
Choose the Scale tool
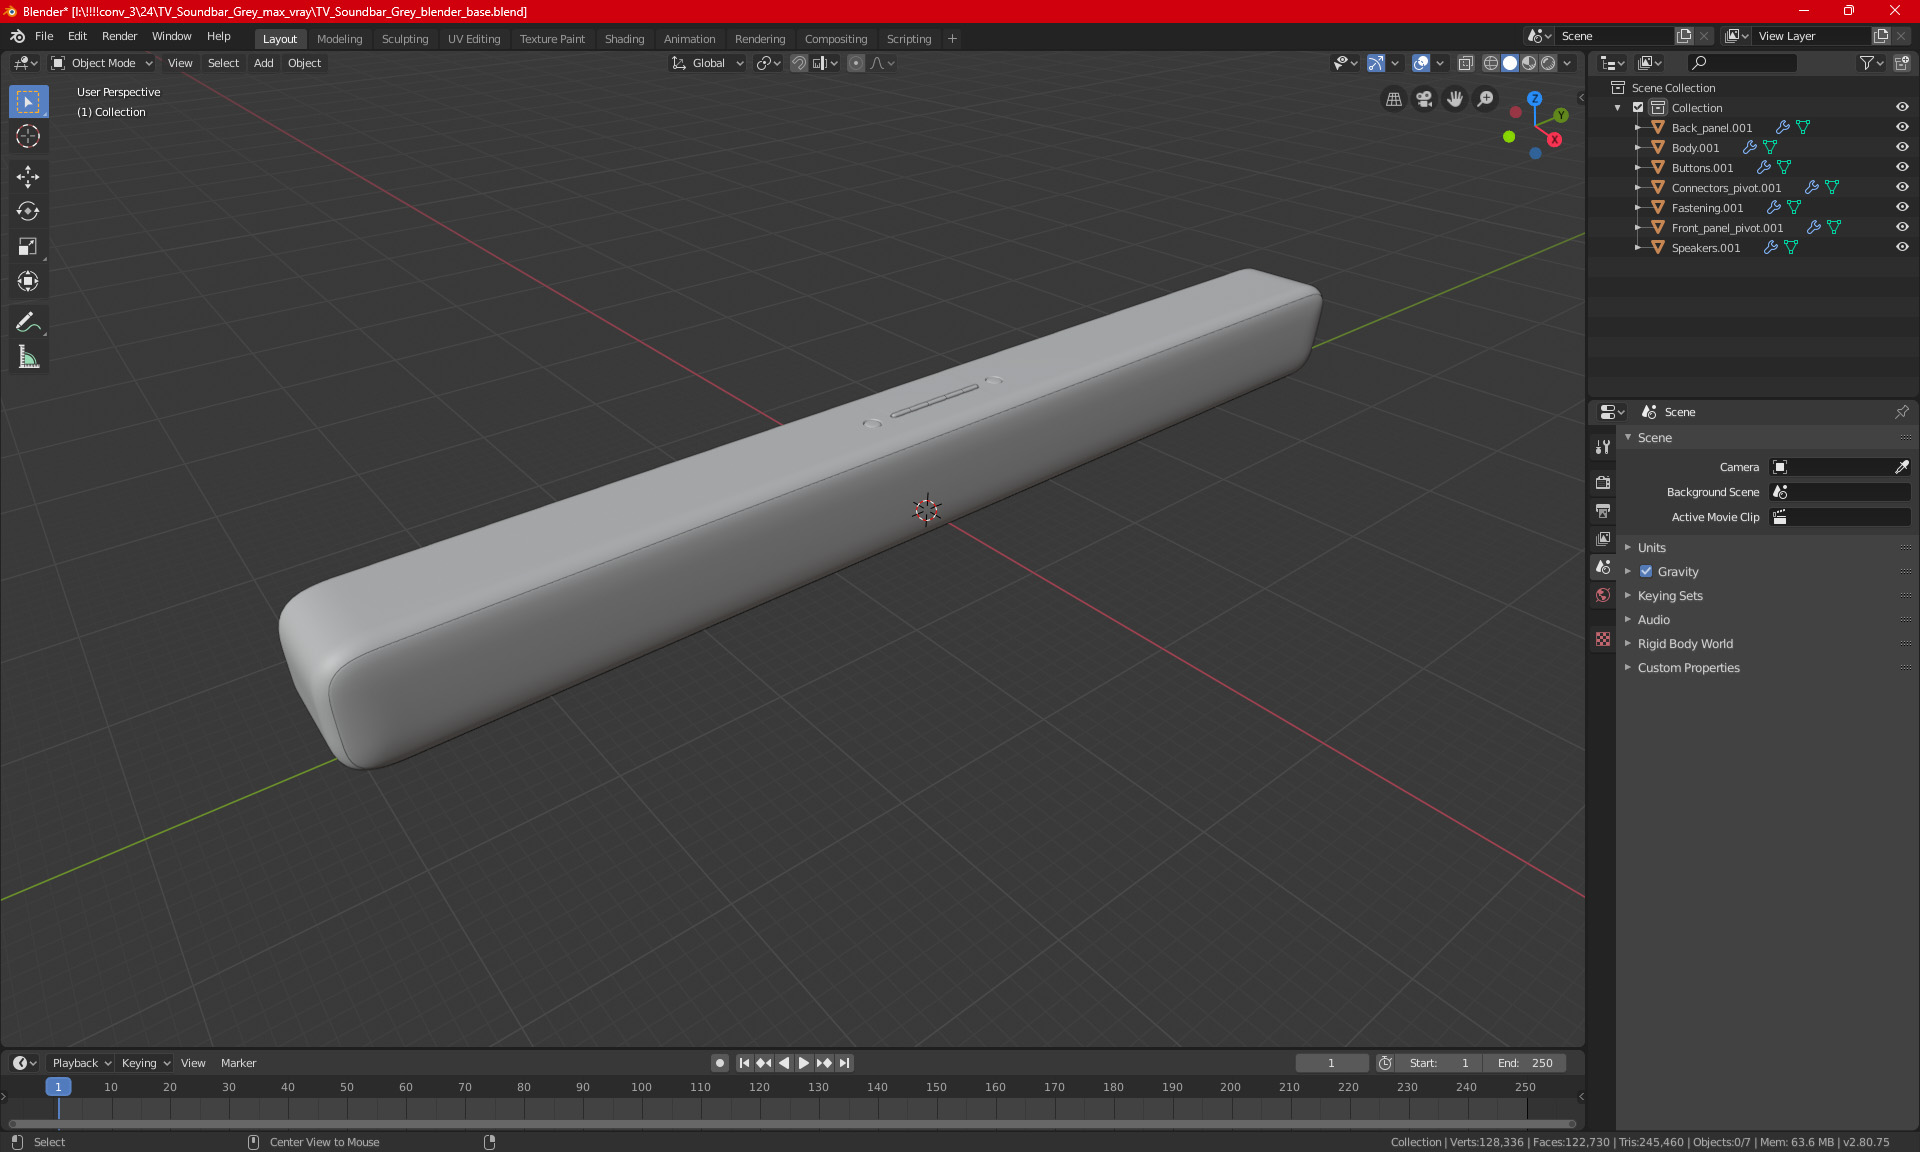coord(28,246)
